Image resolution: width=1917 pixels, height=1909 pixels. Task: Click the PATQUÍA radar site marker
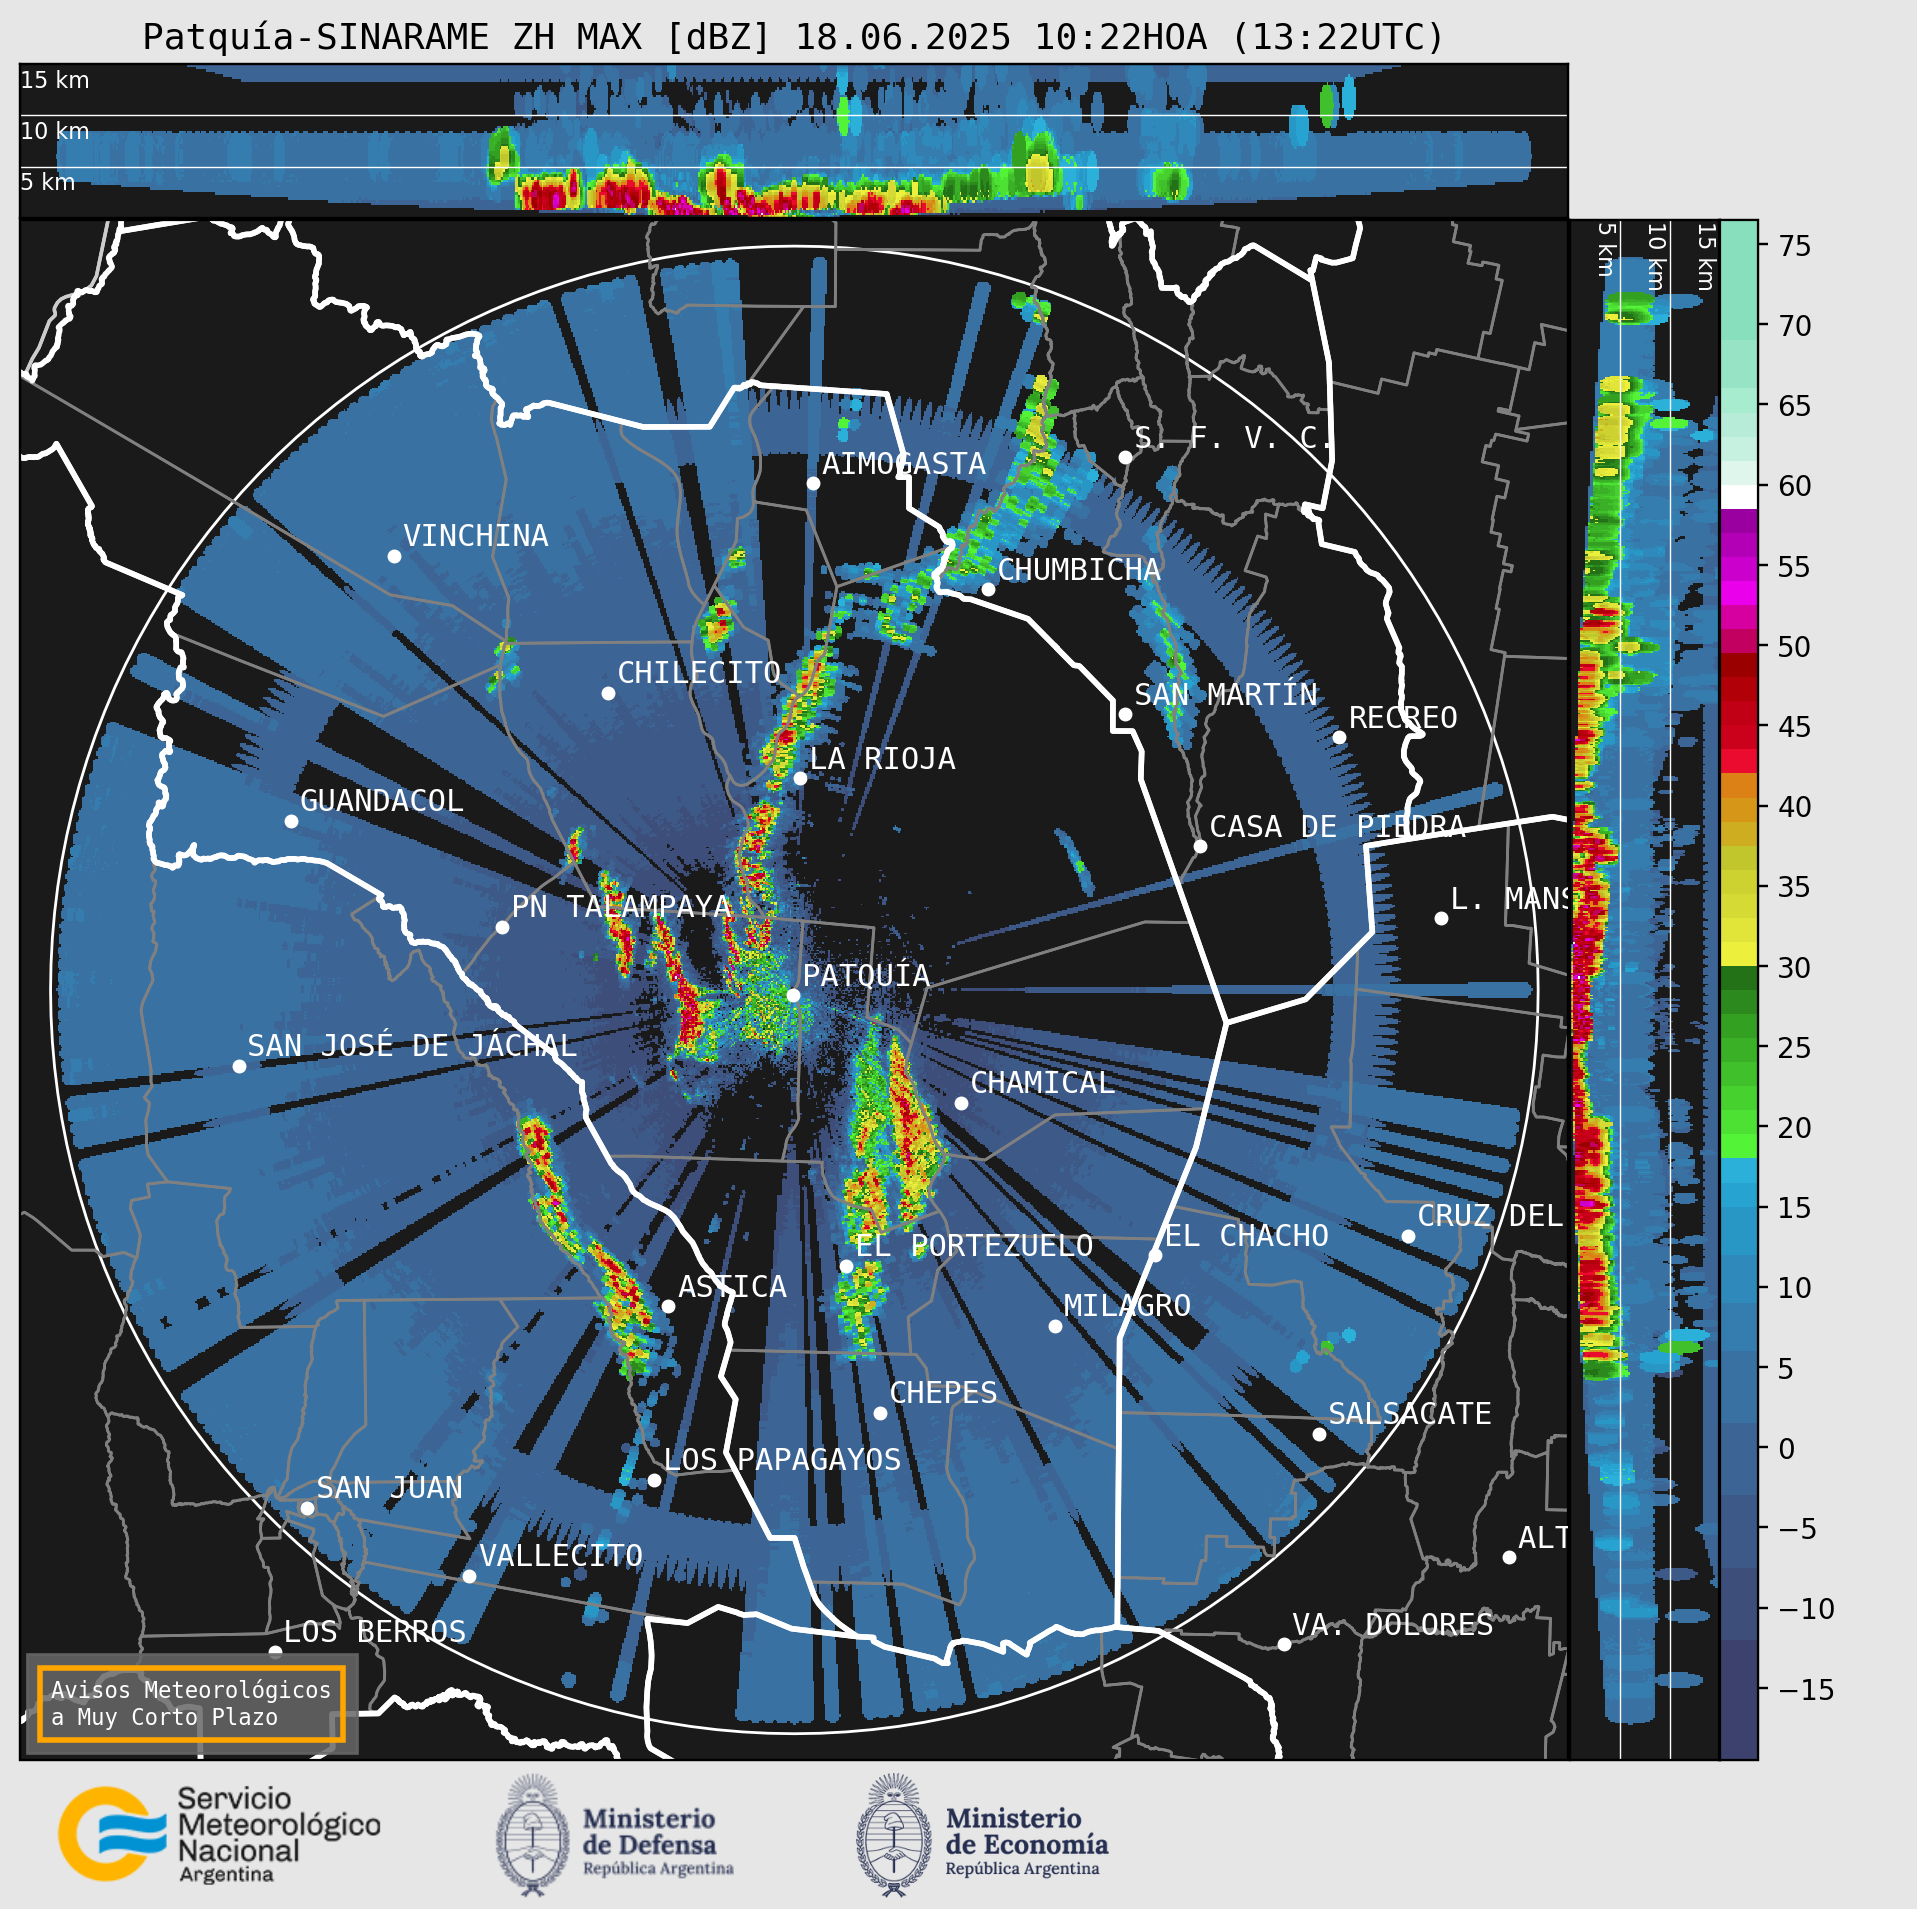point(793,995)
